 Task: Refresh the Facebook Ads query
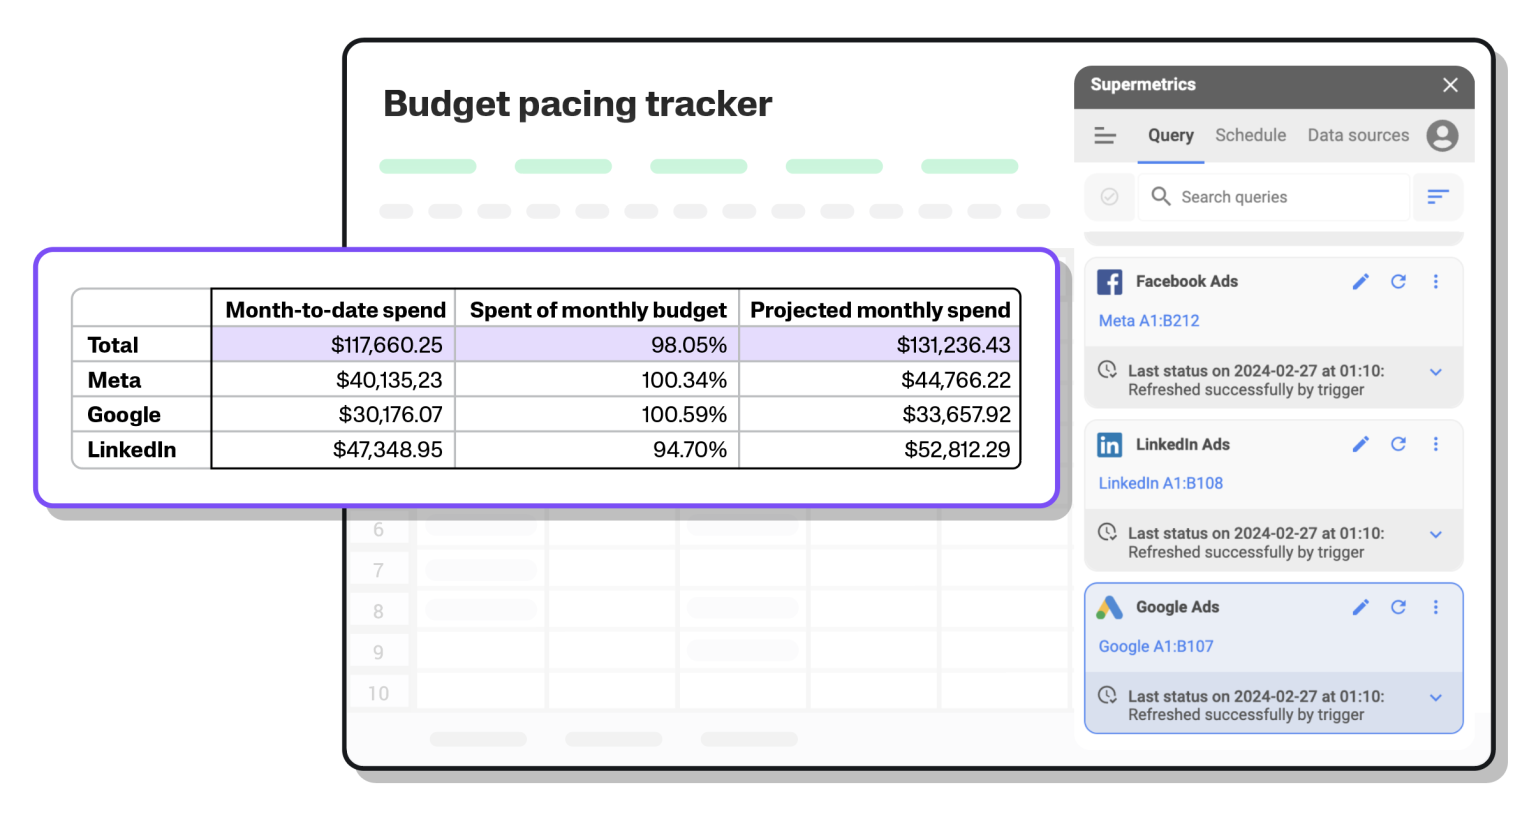point(1398,281)
